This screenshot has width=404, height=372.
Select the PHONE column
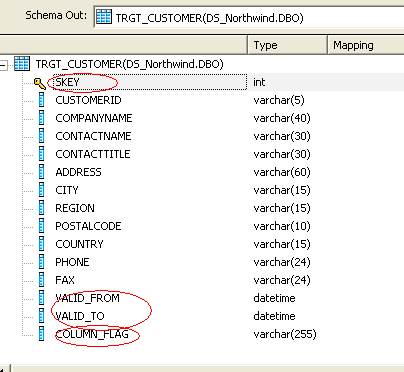pyautogui.click(x=72, y=262)
